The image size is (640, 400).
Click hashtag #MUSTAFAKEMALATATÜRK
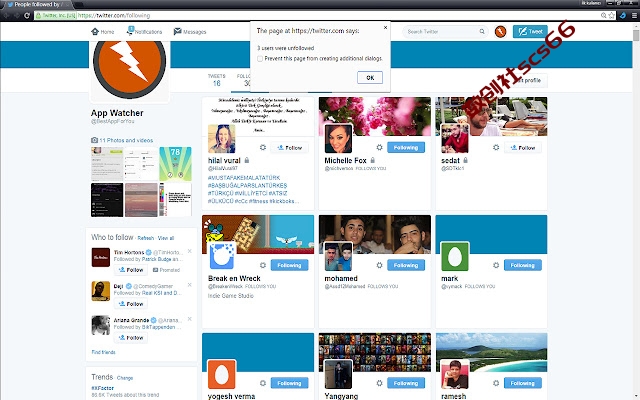pyautogui.click(x=244, y=178)
